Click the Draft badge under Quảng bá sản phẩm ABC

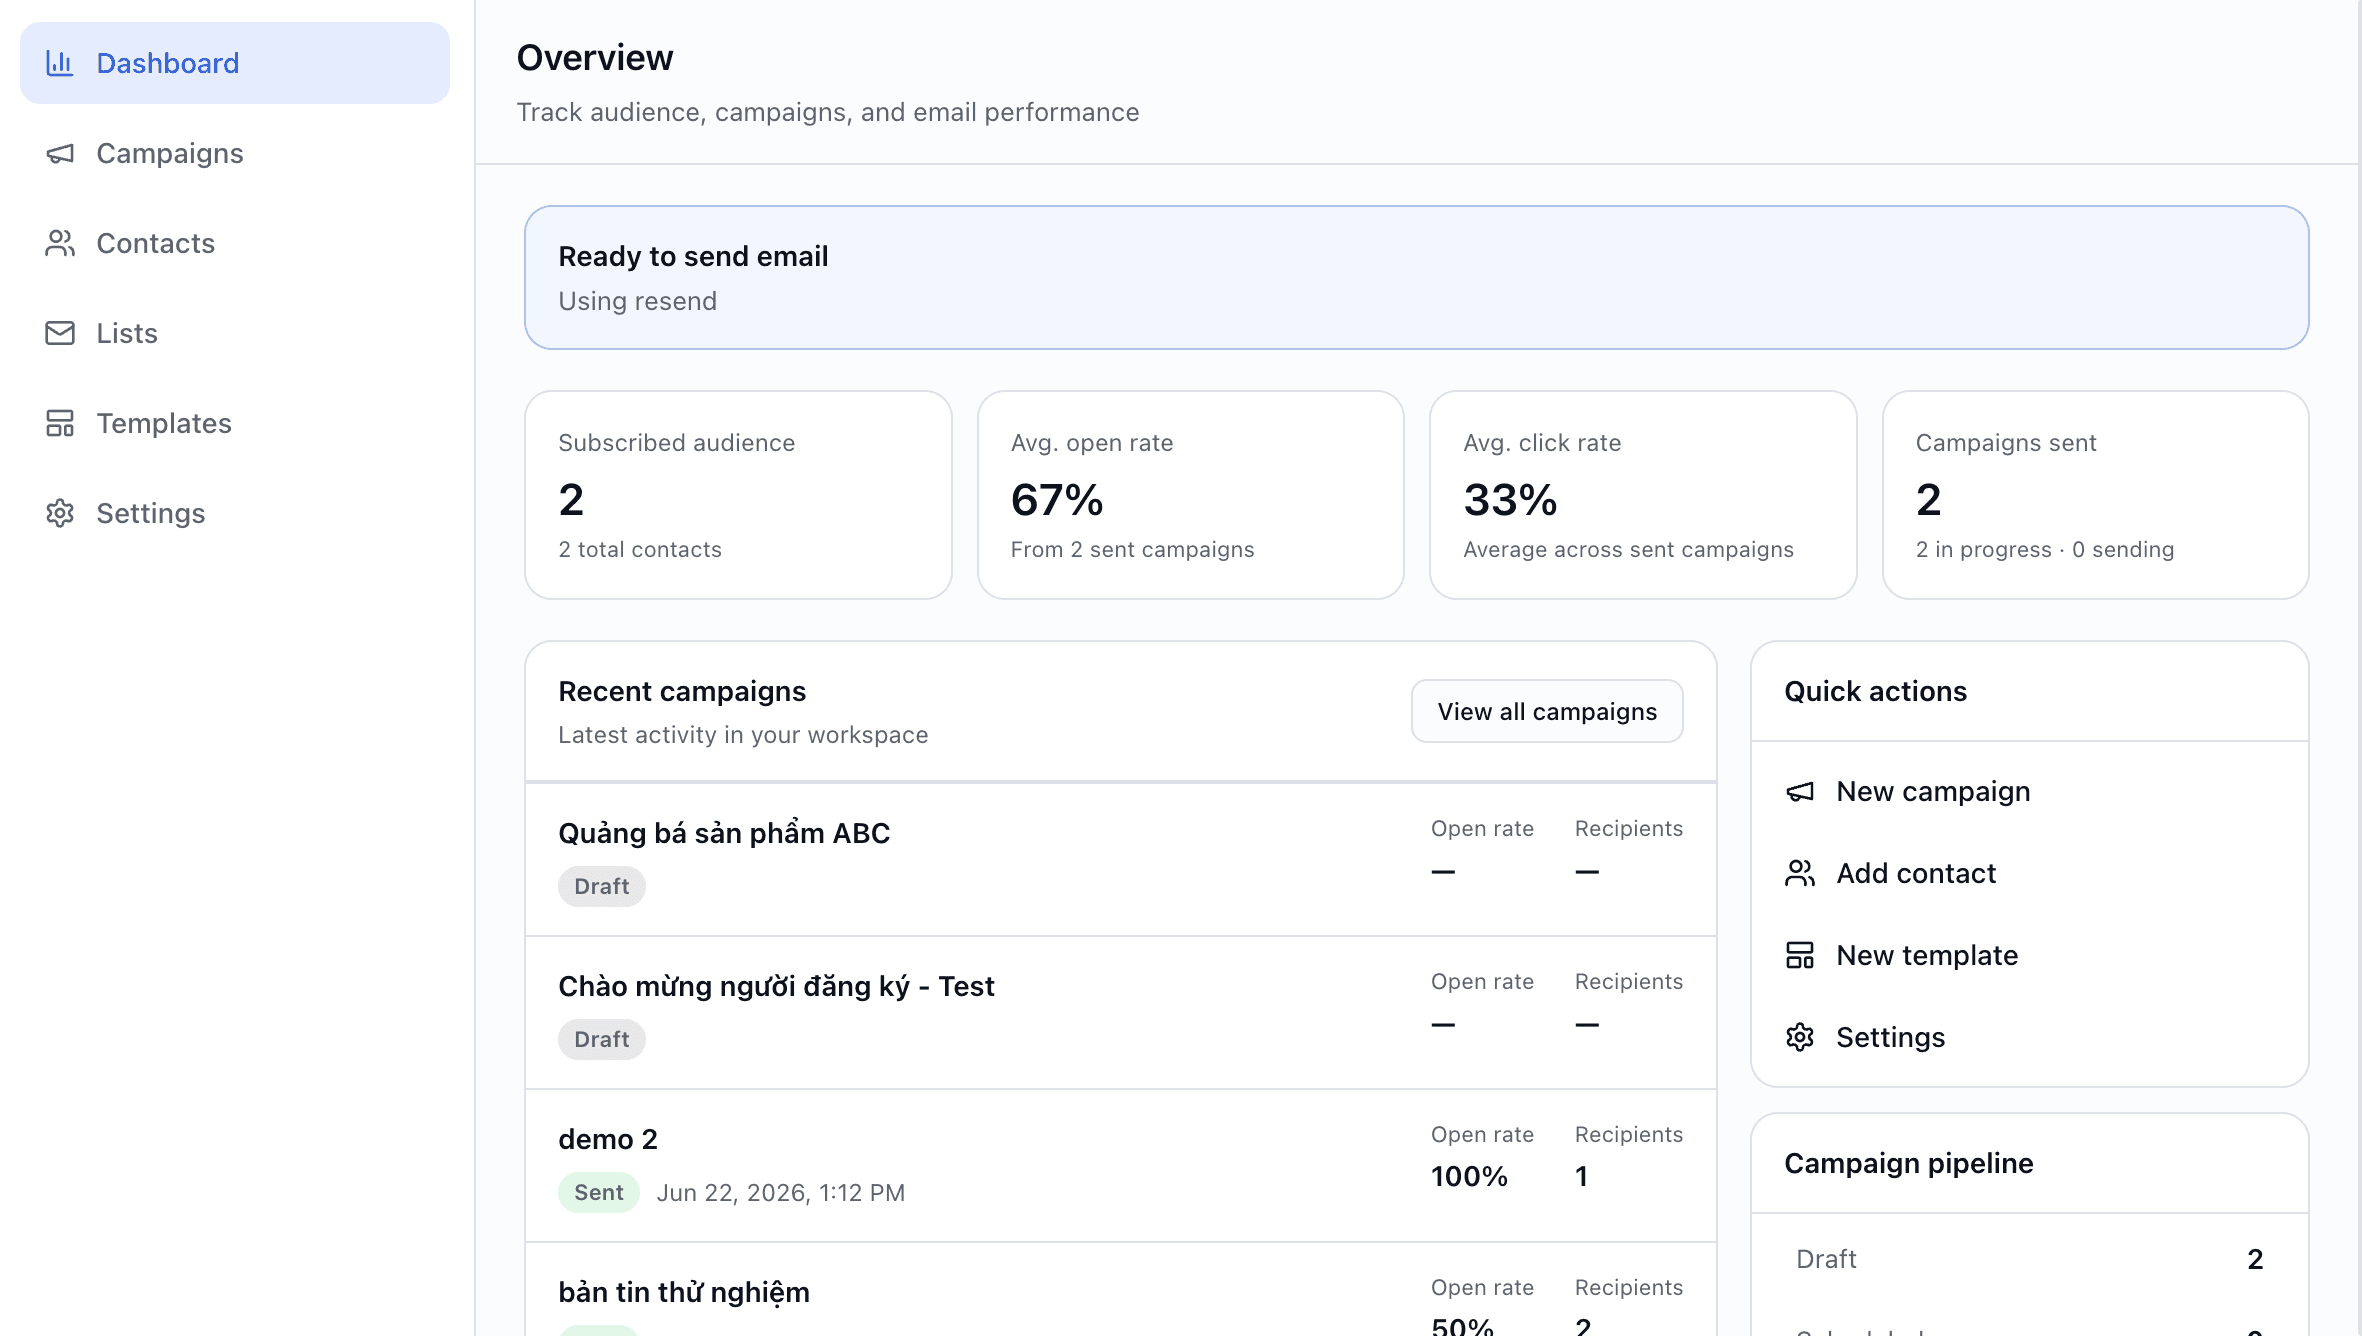[x=602, y=887]
